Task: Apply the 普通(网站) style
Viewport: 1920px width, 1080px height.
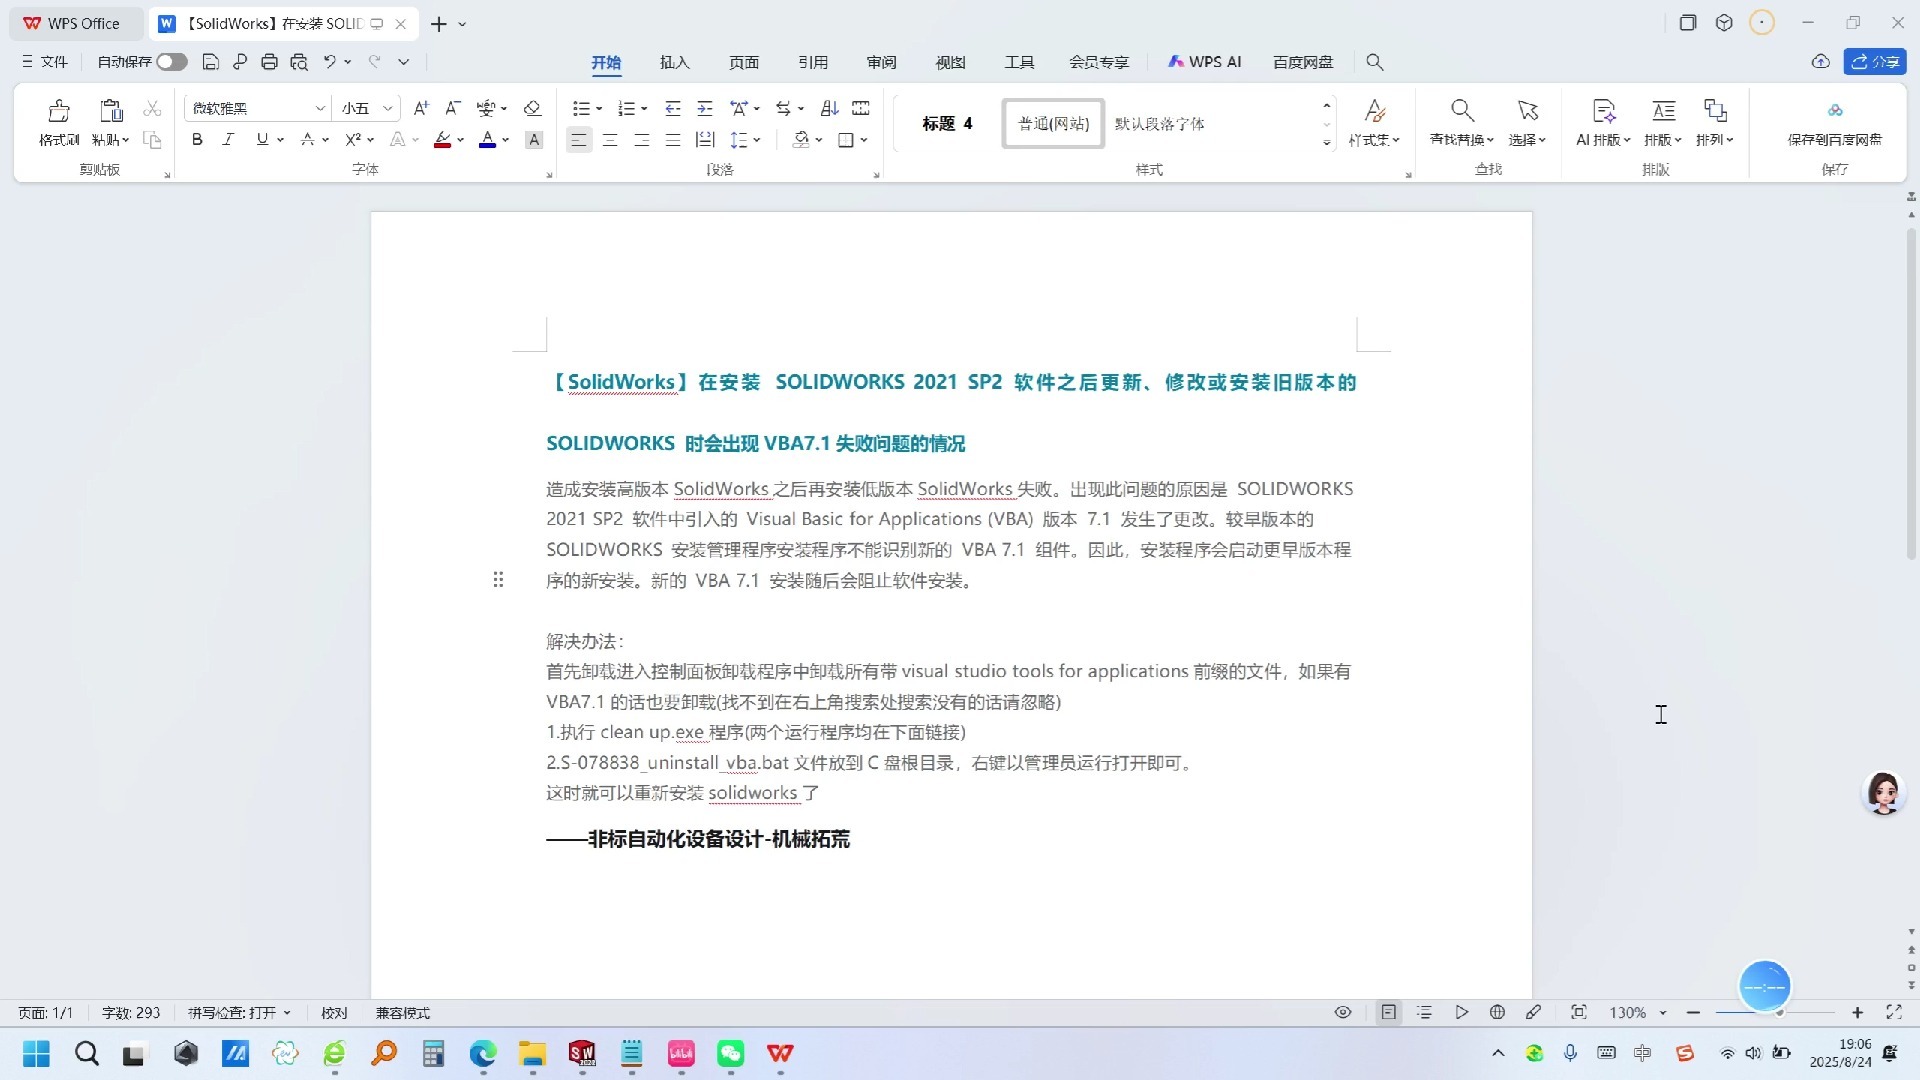Action: click(x=1053, y=123)
